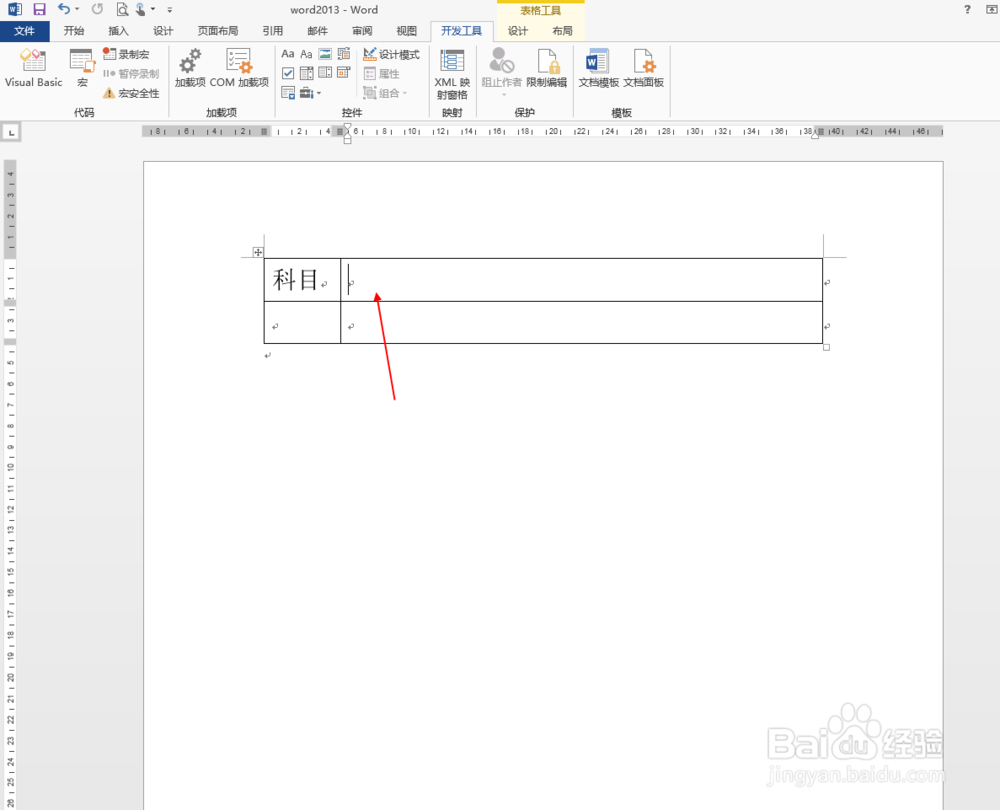1000x810 pixels.
Task: Insert a rich text content control (Aa)
Action: coord(288,53)
